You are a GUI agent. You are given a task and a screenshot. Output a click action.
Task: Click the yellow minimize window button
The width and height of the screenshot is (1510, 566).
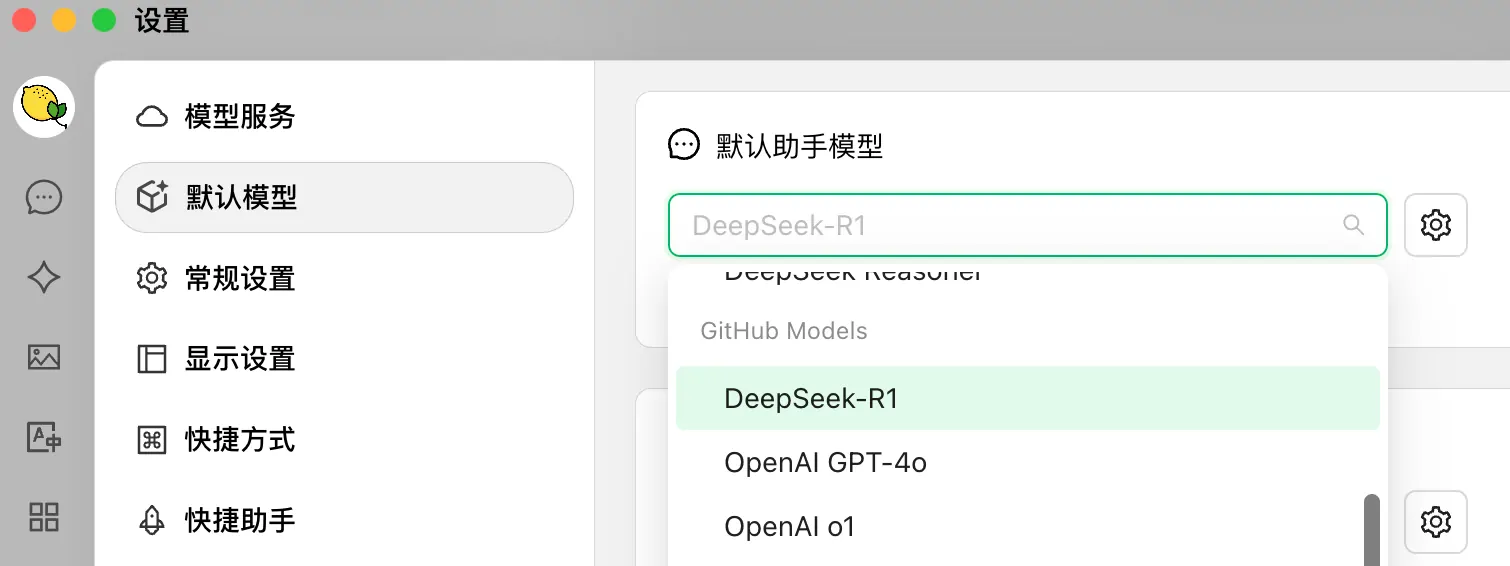click(x=64, y=20)
